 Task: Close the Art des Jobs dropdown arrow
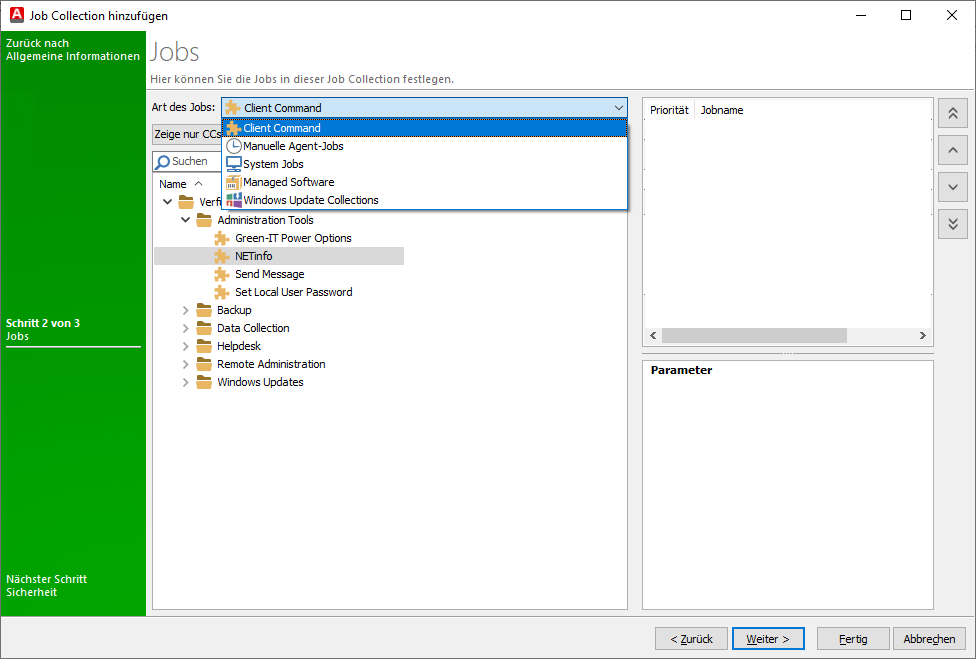coord(618,108)
